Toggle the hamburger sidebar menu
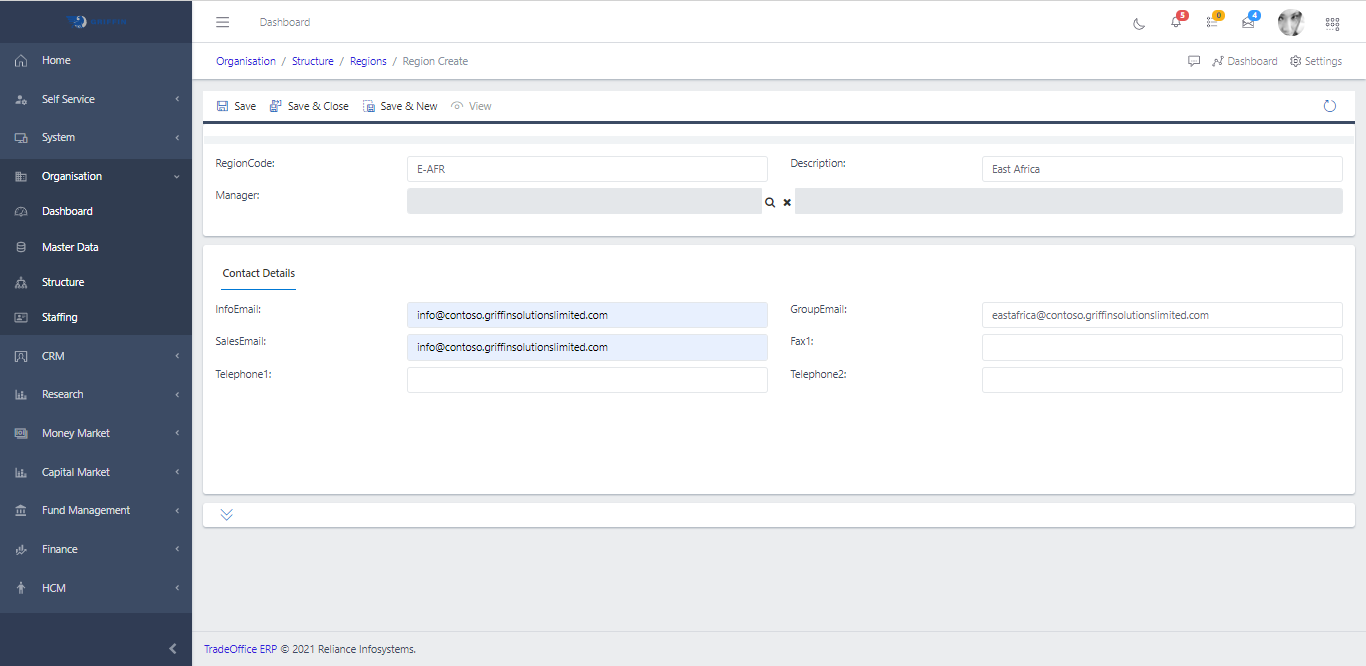Screen dimensions: 1366x666 223,22
